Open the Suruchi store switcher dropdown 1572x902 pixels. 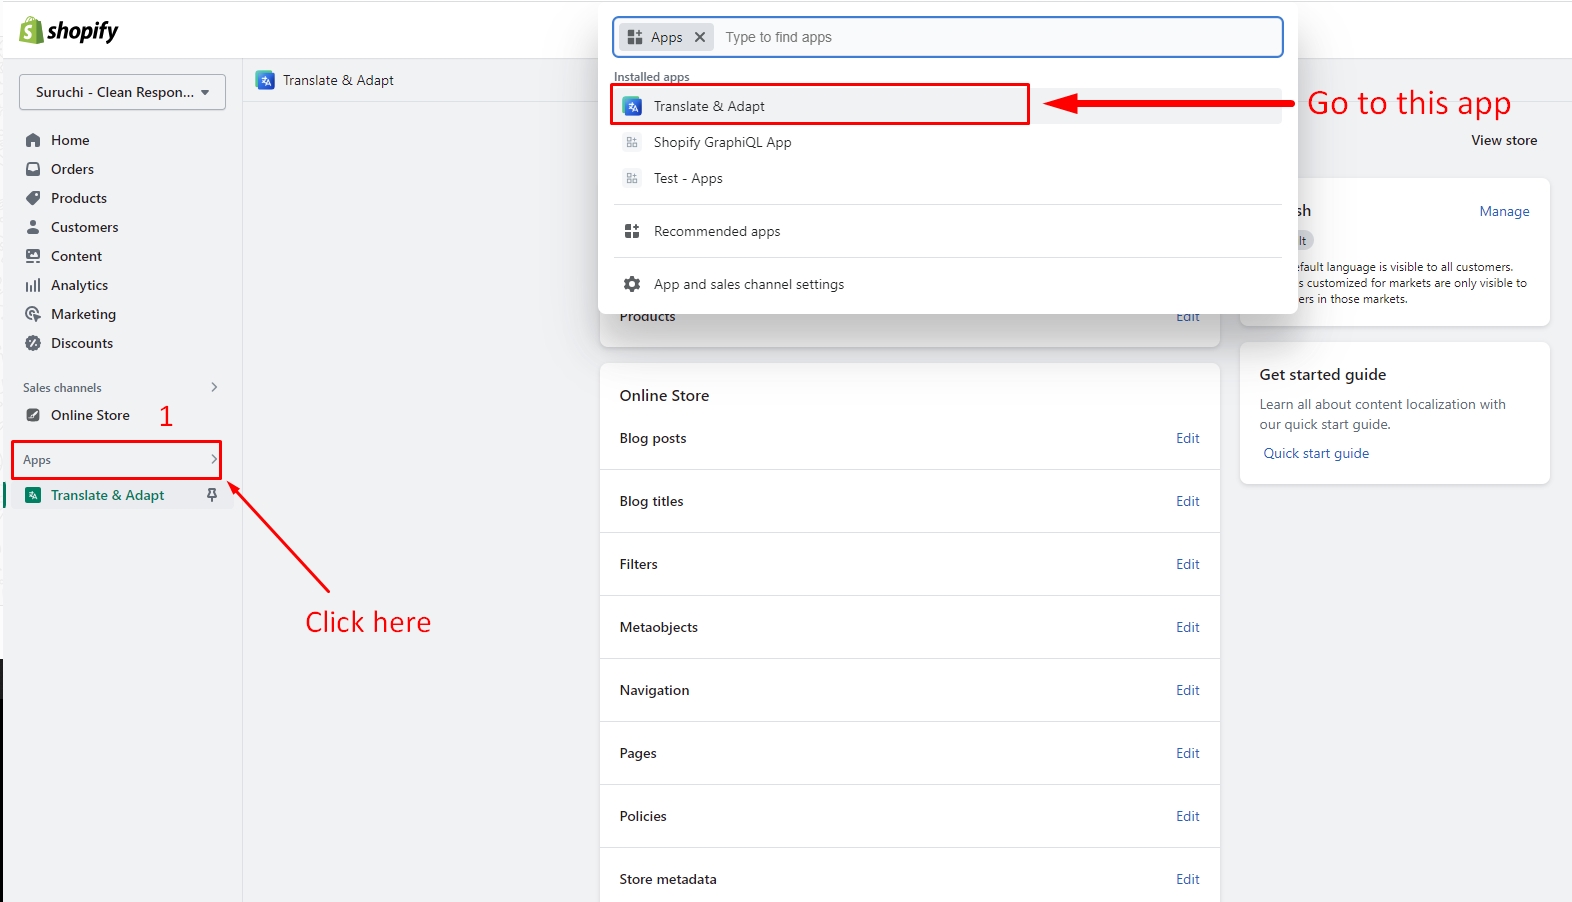[122, 92]
